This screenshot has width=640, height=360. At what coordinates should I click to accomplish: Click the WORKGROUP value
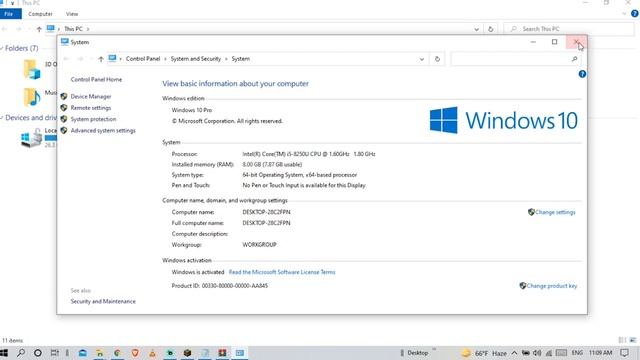click(x=259, y=244)
